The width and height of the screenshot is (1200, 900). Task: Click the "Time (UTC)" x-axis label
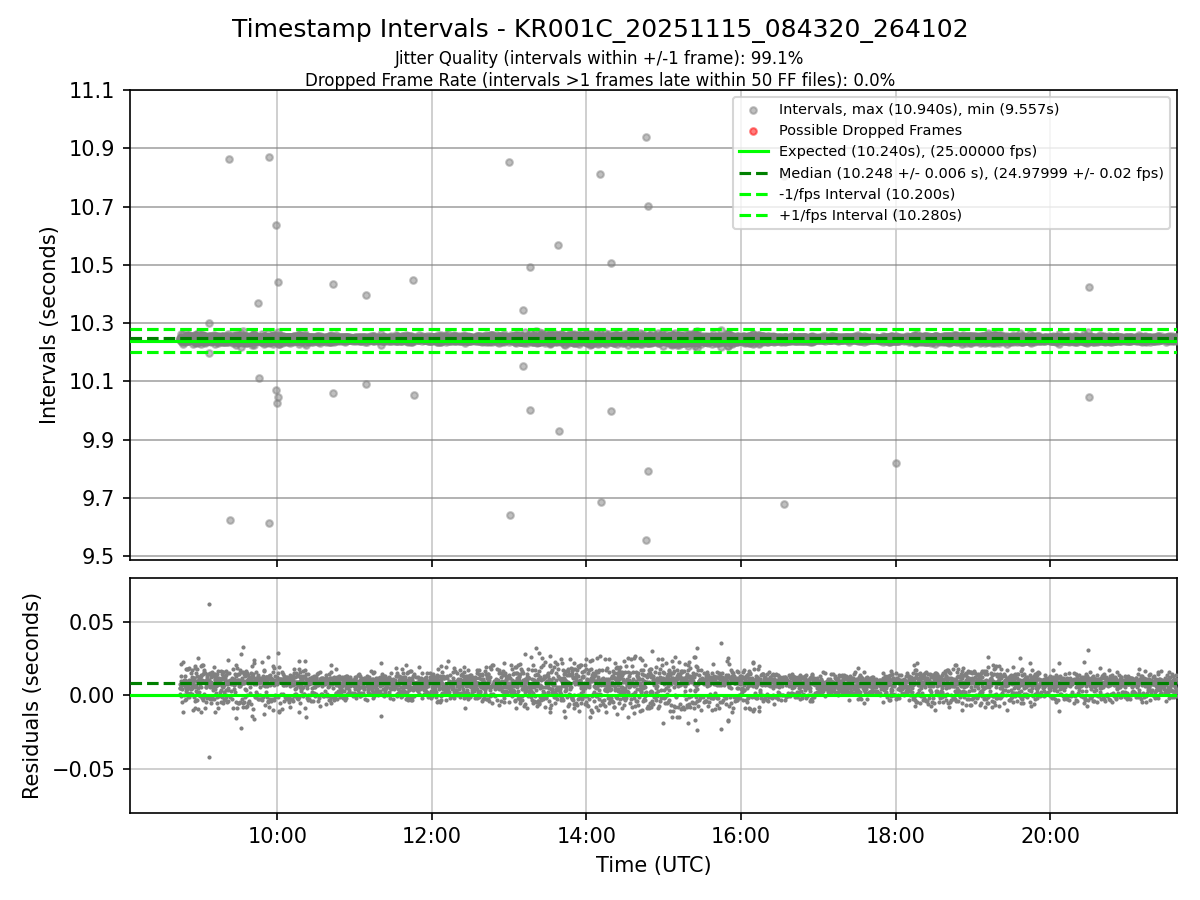tap(653, 865)
